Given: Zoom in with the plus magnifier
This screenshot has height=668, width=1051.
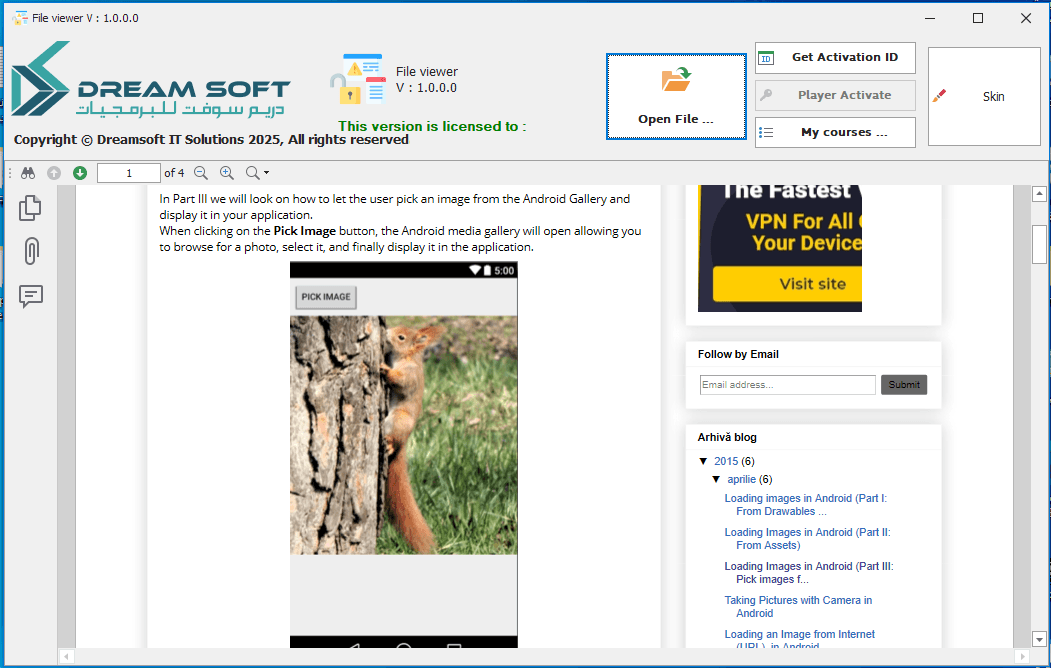Looking at the screenshot, I should click(x=227, y=173).
